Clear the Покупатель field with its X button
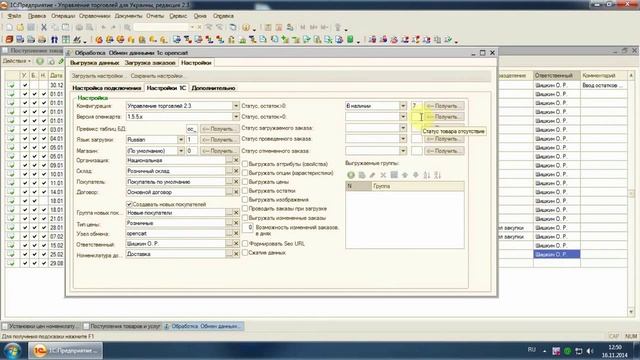This screenshot has width=640, height=360. point(236,182)
